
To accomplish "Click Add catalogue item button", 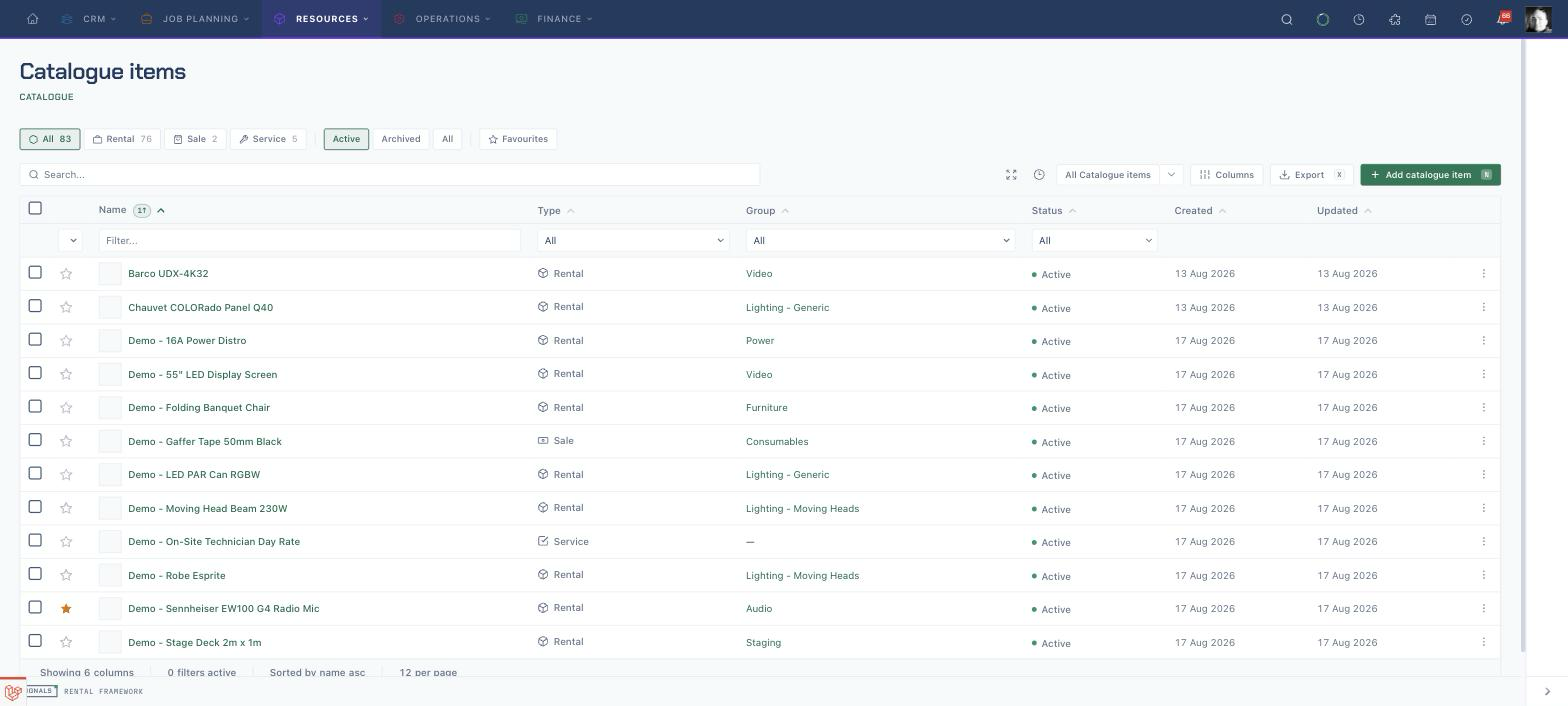I will pos(1430,175).
